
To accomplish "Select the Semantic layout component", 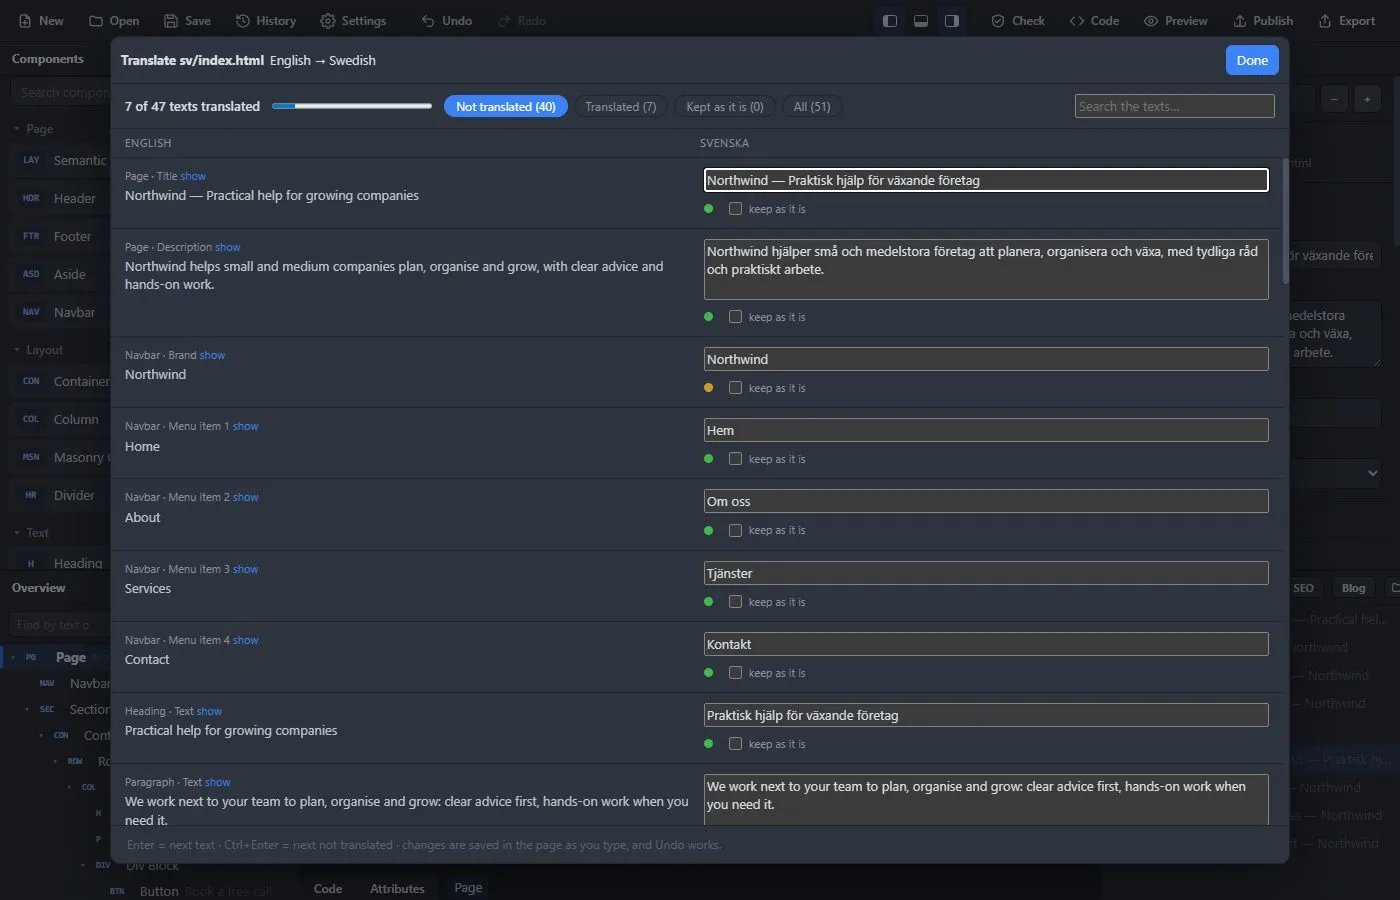I will pos(61,160).
